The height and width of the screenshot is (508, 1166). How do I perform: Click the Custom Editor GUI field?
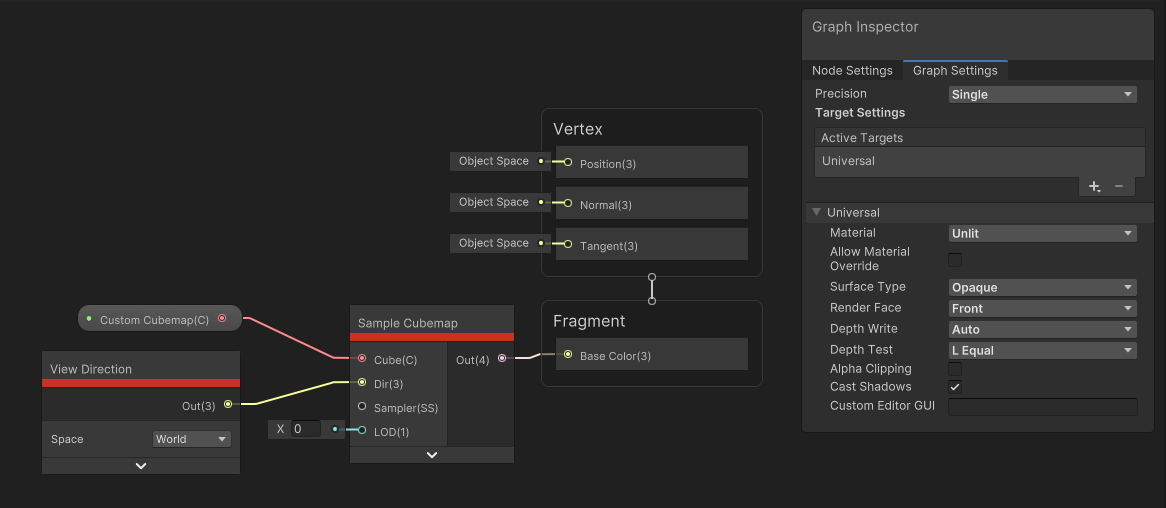pyautogui.click(x=1042, y=407)
